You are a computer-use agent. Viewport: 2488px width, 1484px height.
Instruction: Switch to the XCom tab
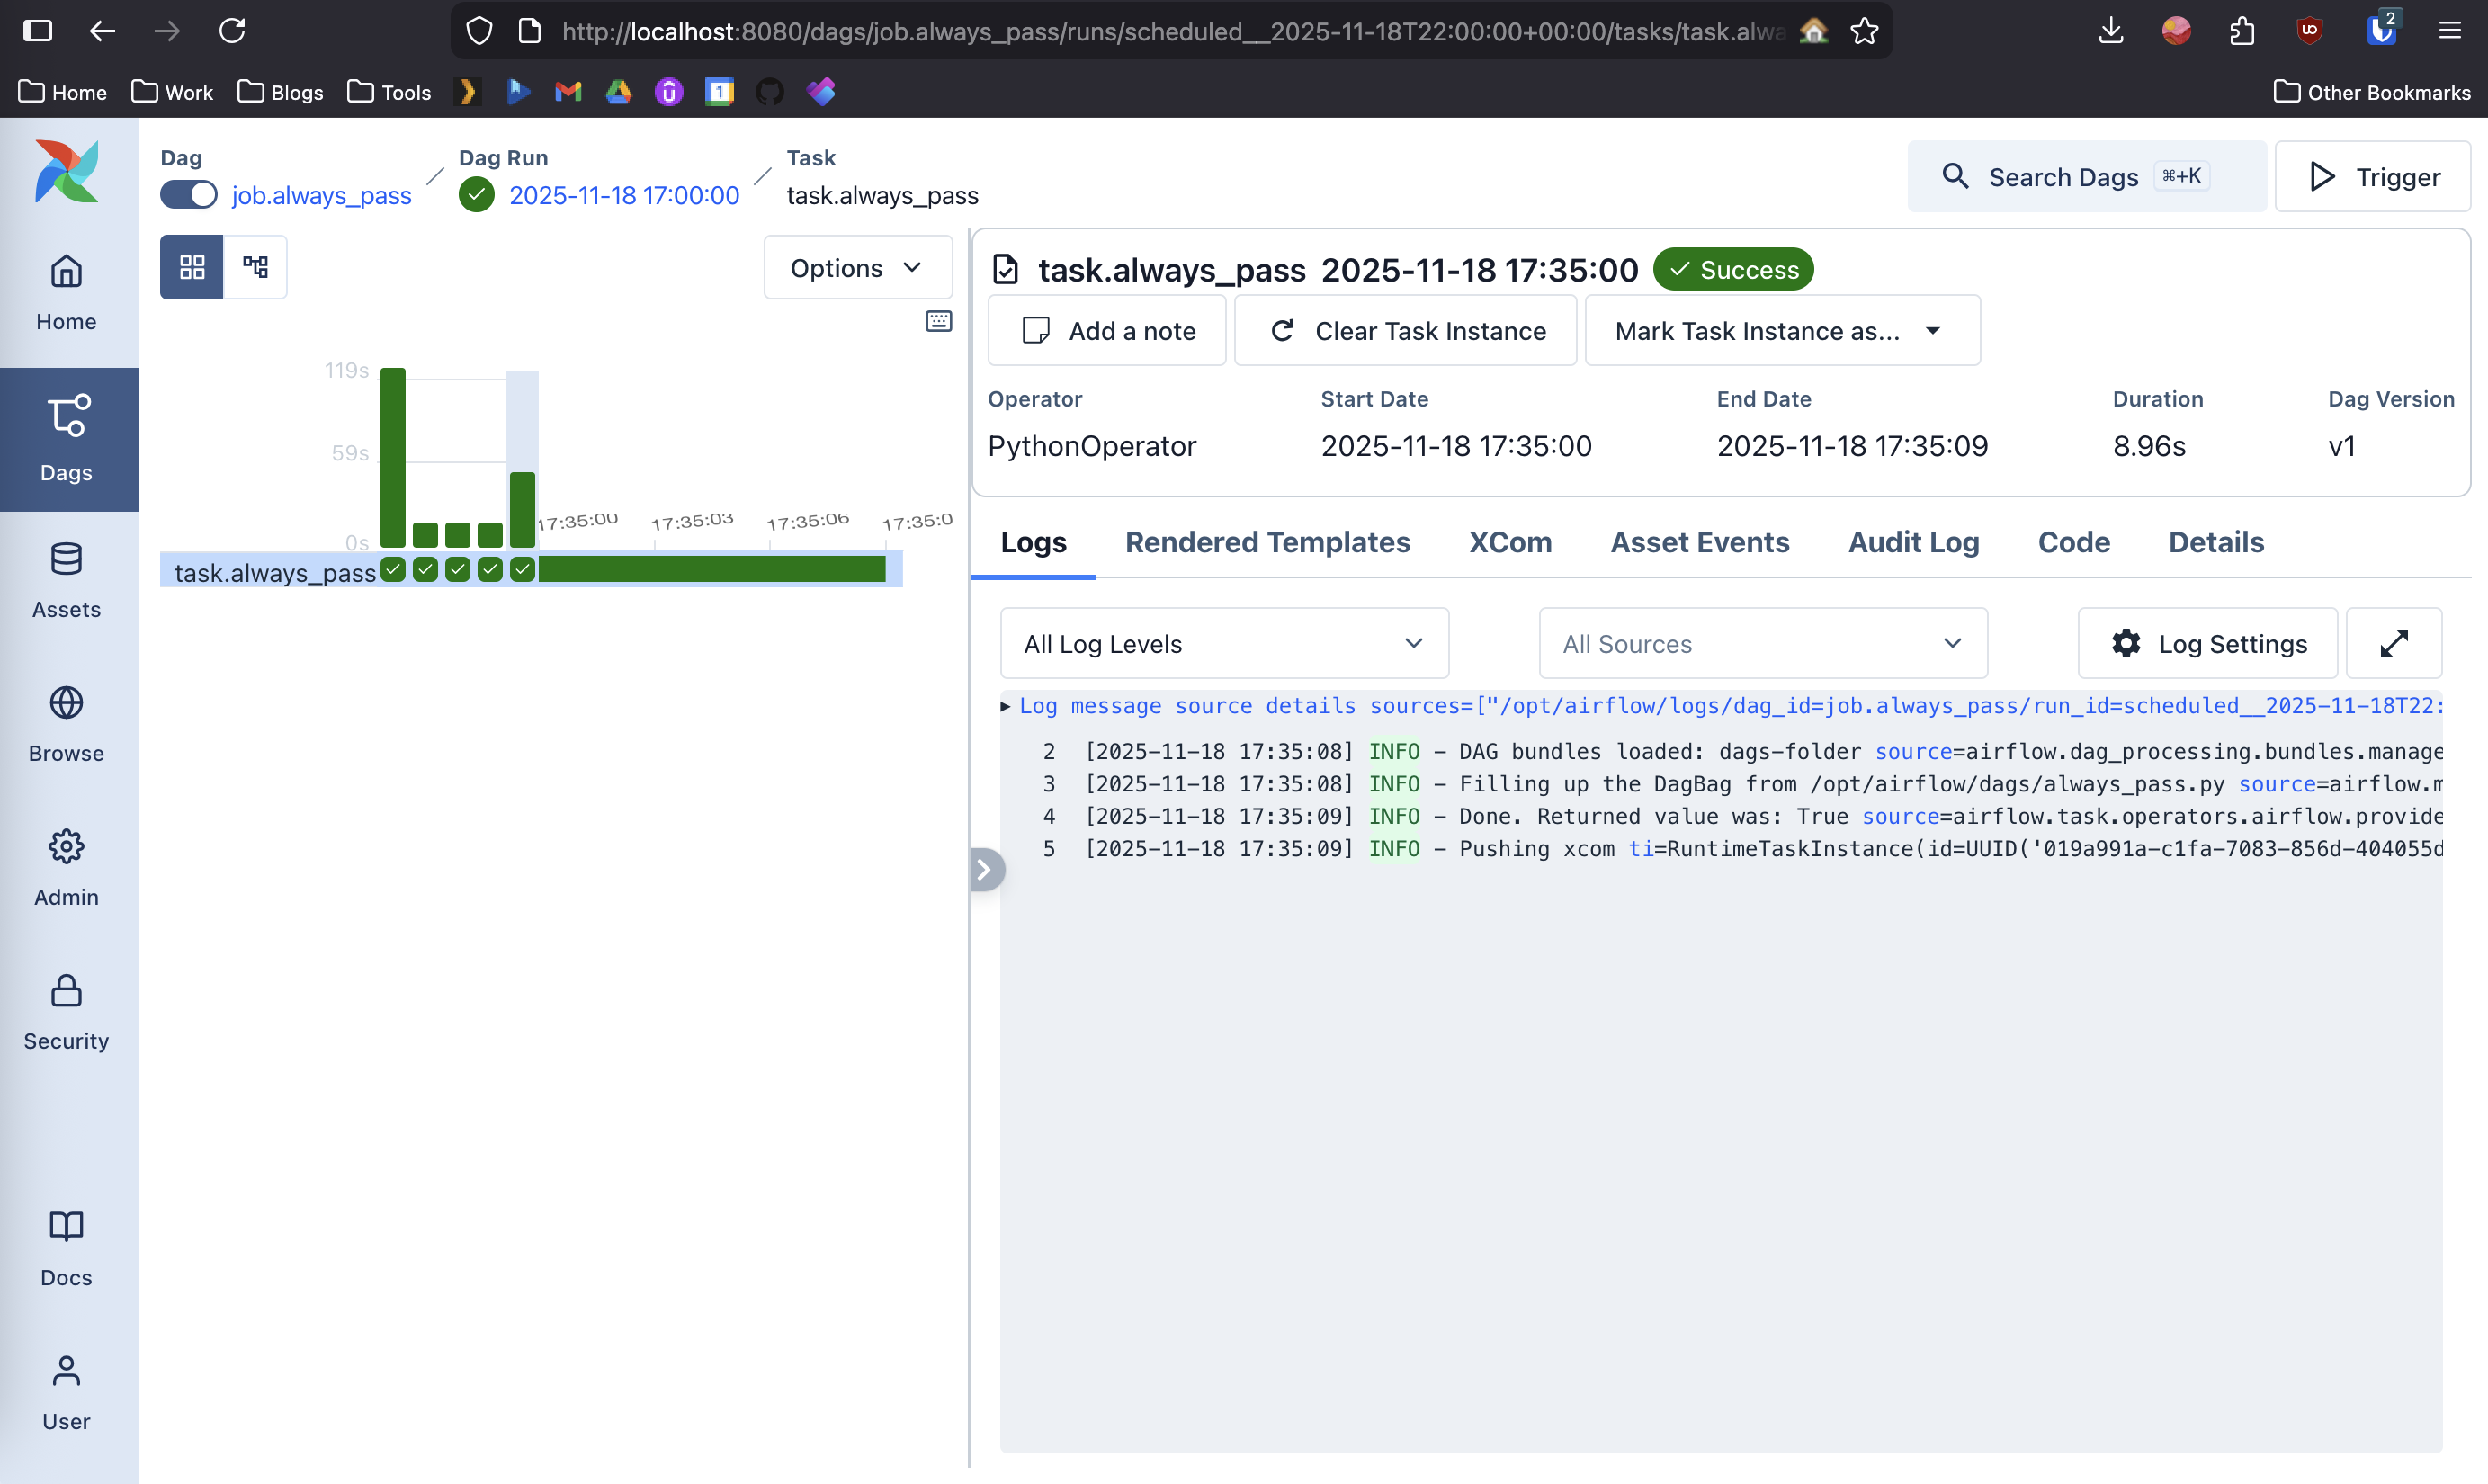point(1509,542)
